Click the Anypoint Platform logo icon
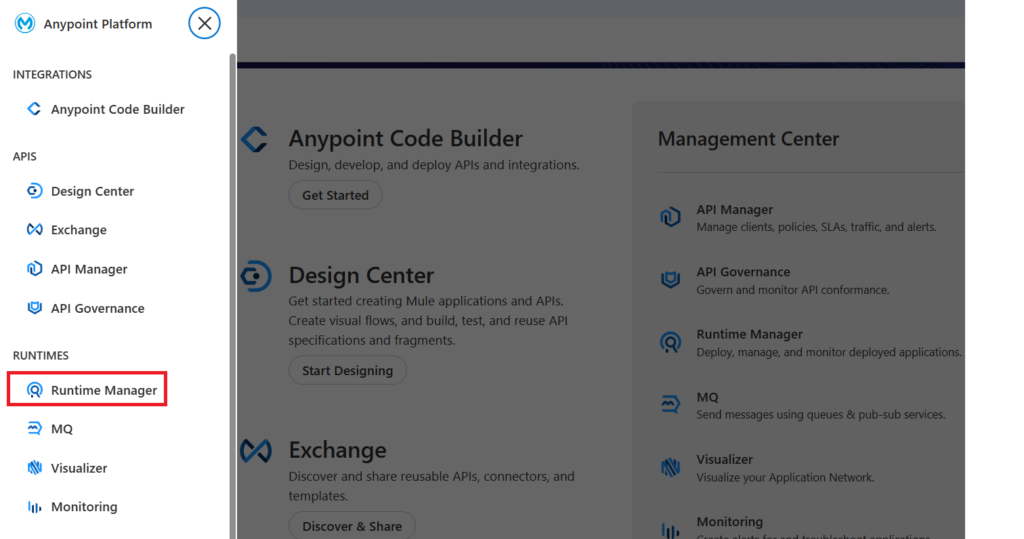Viewport: 1024px width, 539px height. (x=25, y=24)
